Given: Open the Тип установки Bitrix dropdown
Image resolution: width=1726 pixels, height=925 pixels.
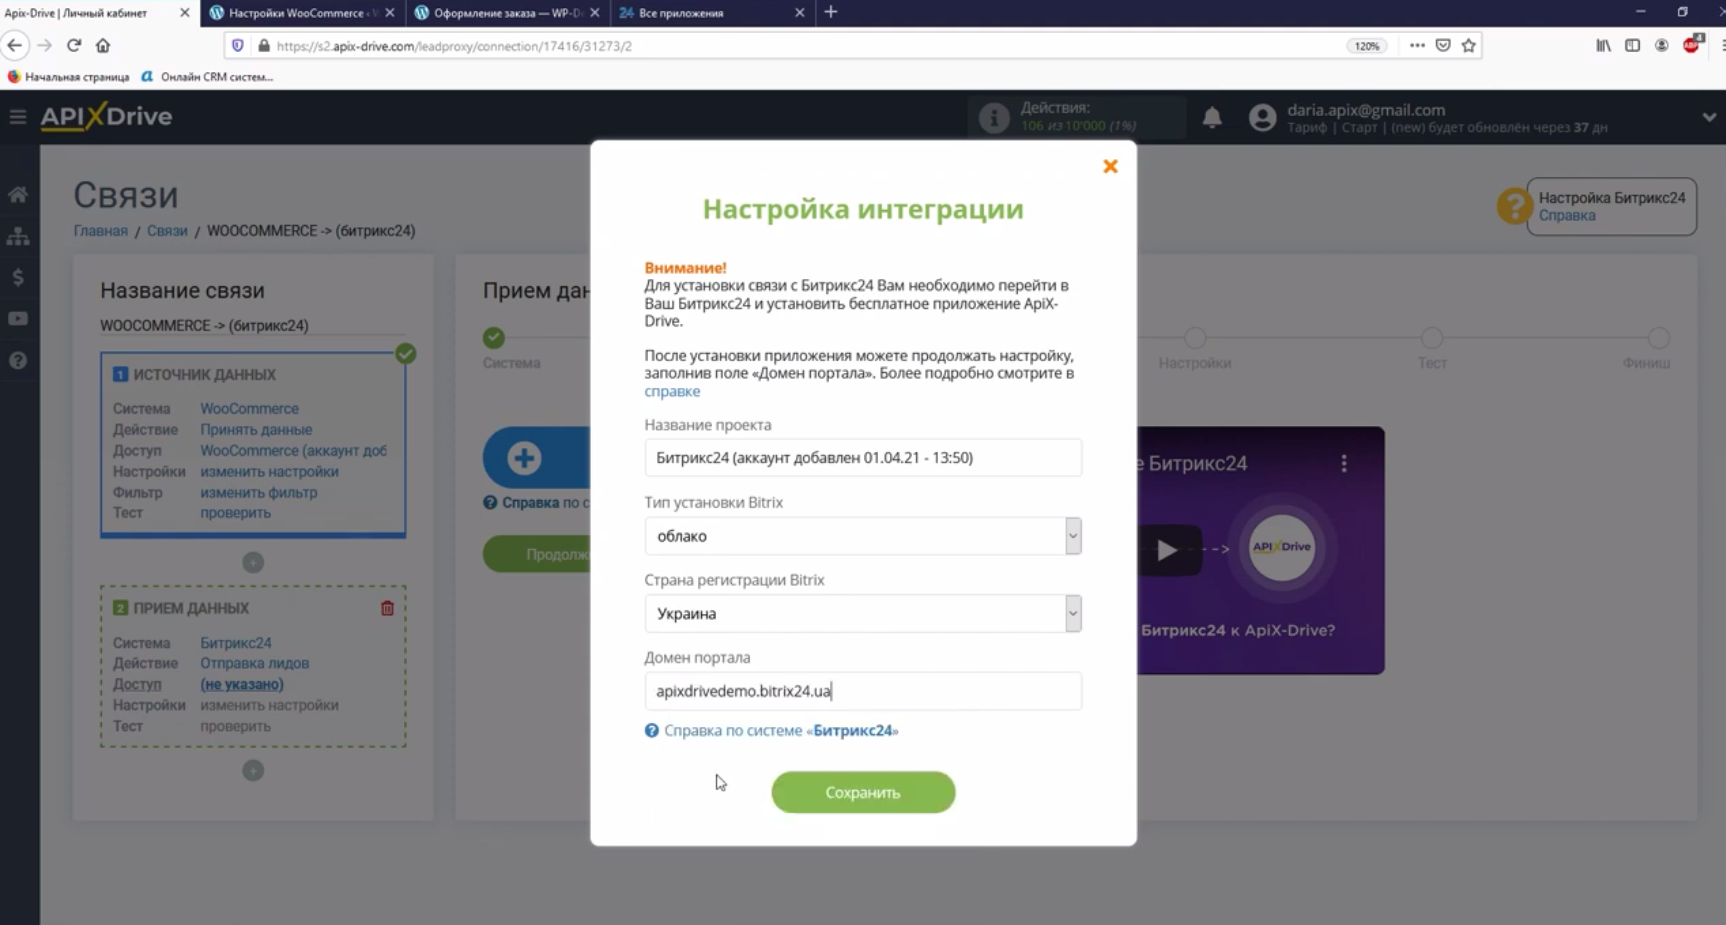Looking at the screenshot, I should point(863,536).
